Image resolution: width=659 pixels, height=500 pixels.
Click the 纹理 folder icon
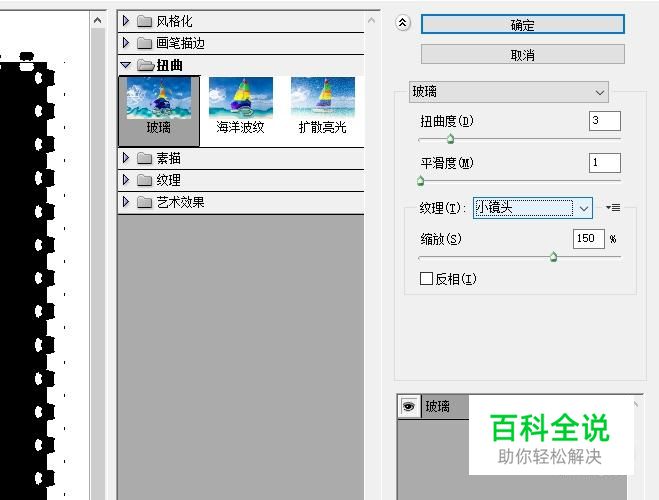[x=145, y=180]
